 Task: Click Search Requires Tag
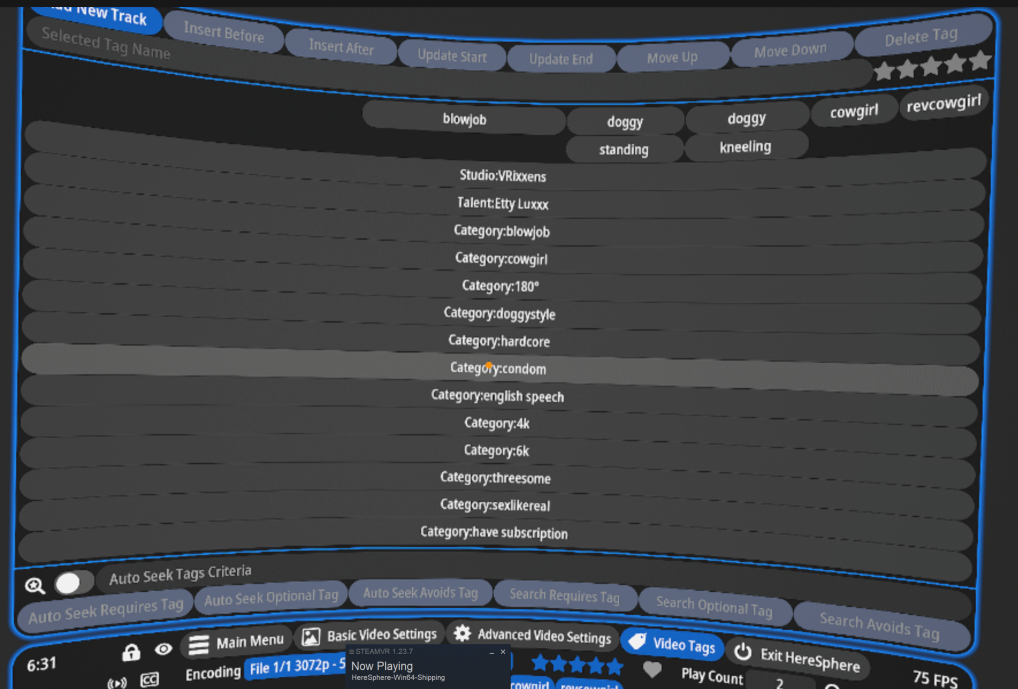[565, 595]
